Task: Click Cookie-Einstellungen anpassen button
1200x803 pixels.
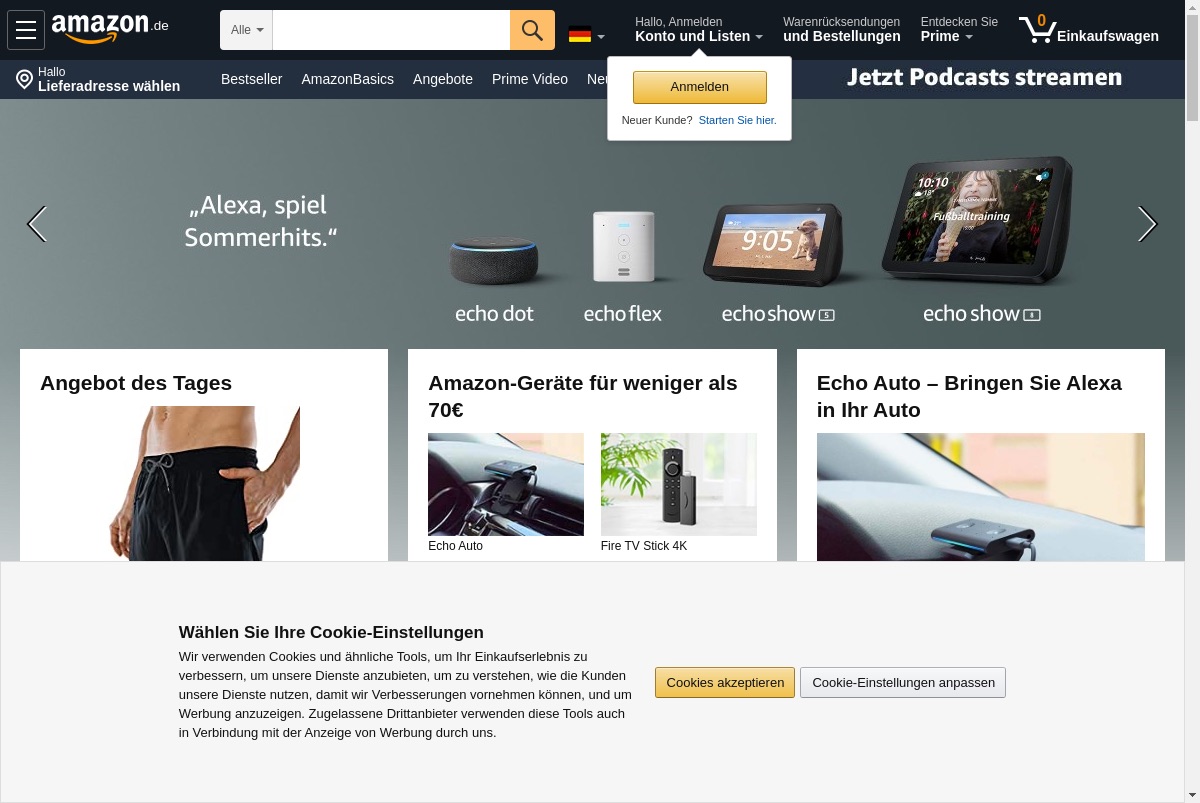Action: click(903, 683)
